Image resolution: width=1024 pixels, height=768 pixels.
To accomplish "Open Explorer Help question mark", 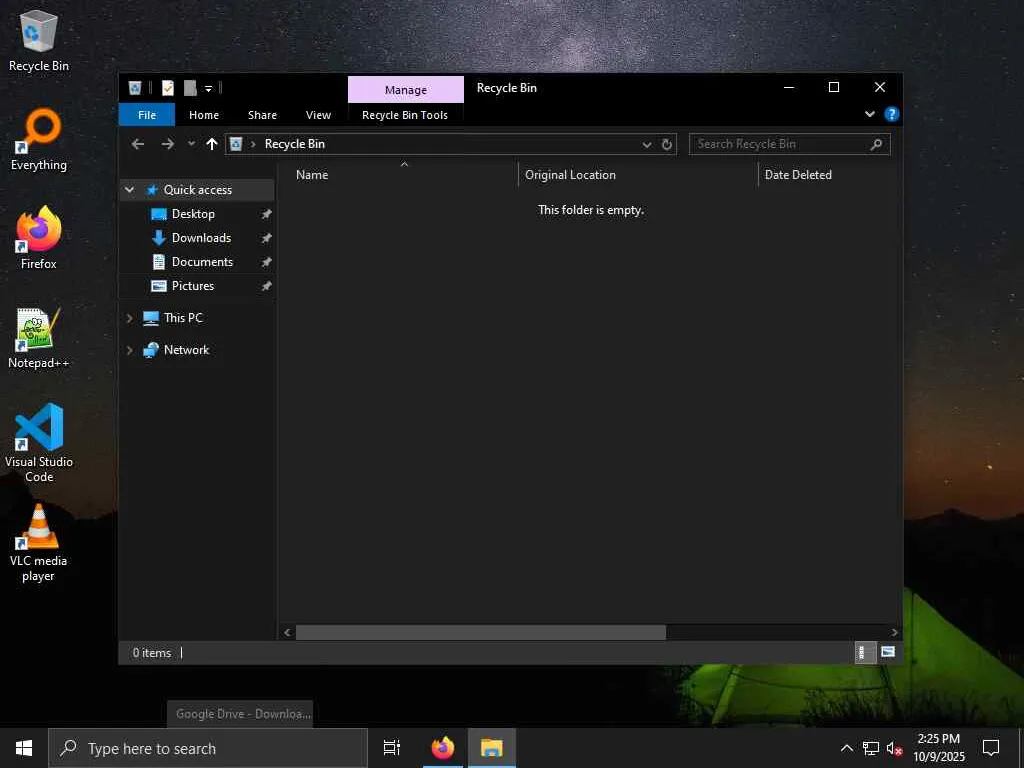I will point(891,114).
